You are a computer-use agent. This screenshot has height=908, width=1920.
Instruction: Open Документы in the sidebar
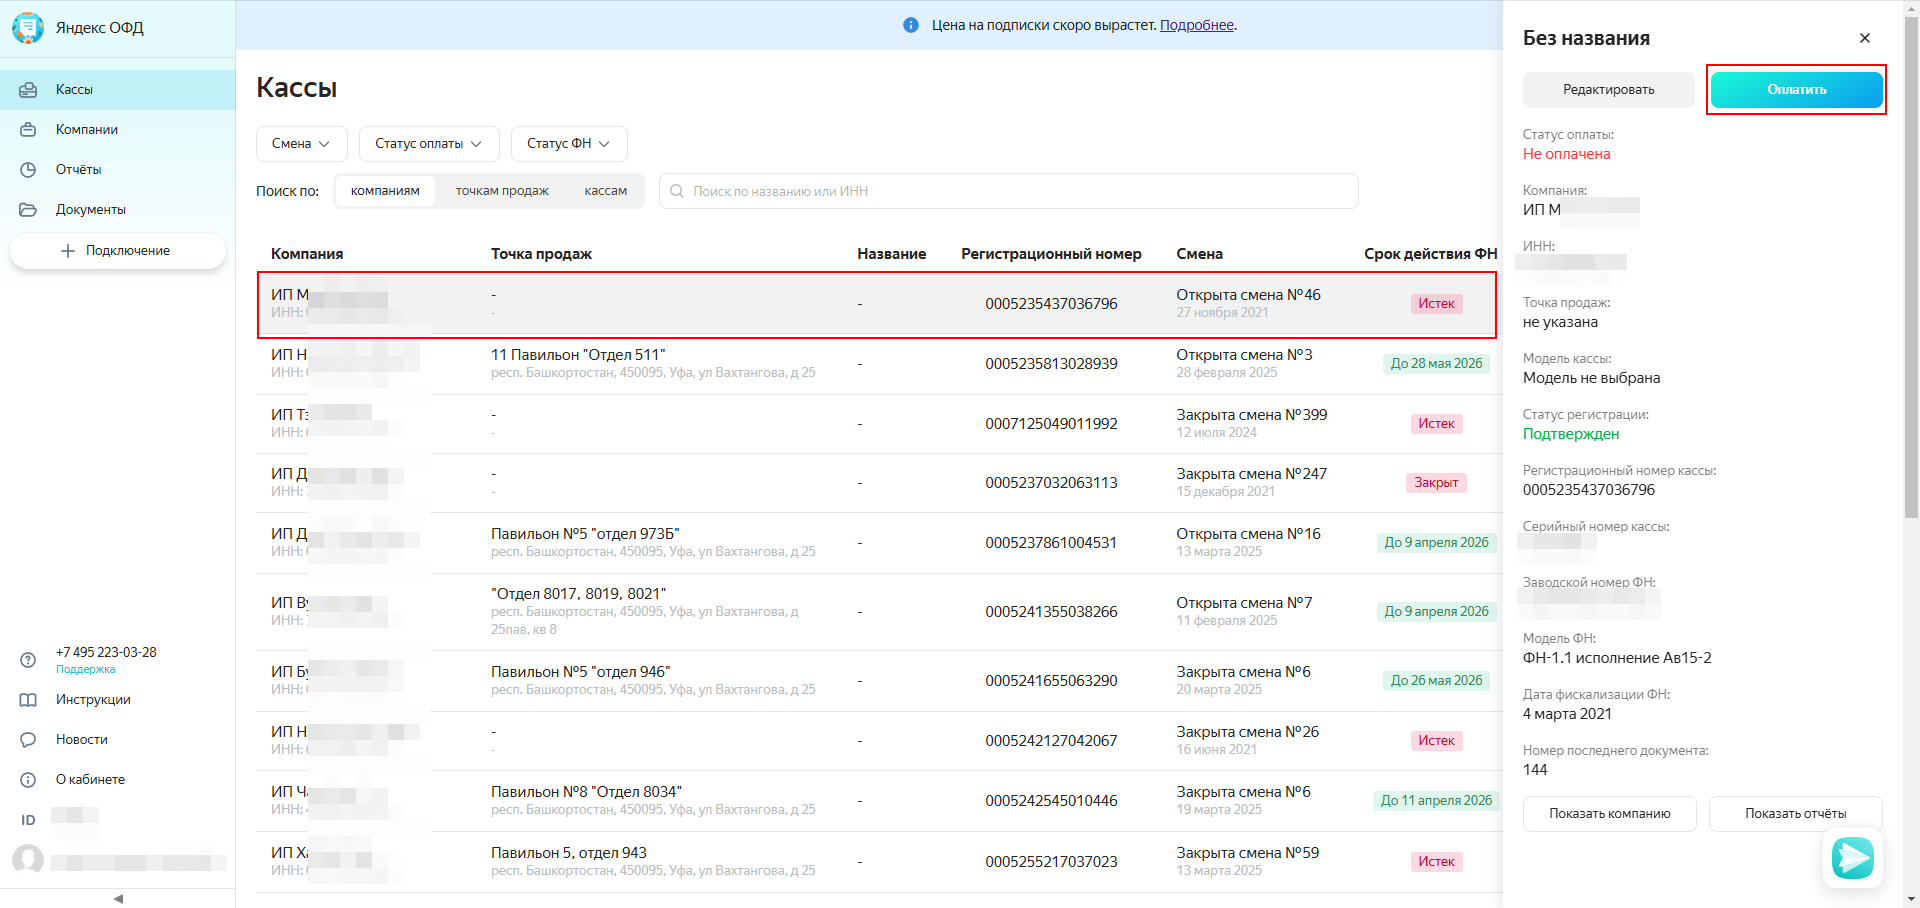coord(90,210)
